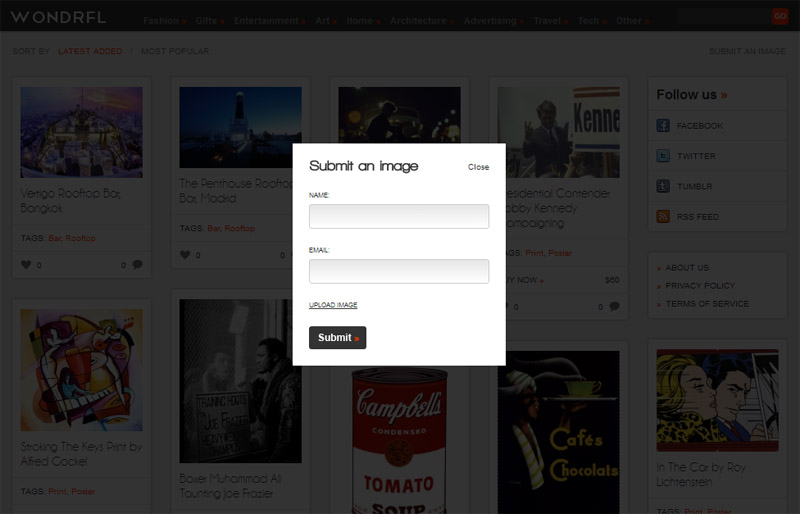This screenshot has height=514, width=800.
Task: Click Stroking The Keys Print title
Action: 81,454
